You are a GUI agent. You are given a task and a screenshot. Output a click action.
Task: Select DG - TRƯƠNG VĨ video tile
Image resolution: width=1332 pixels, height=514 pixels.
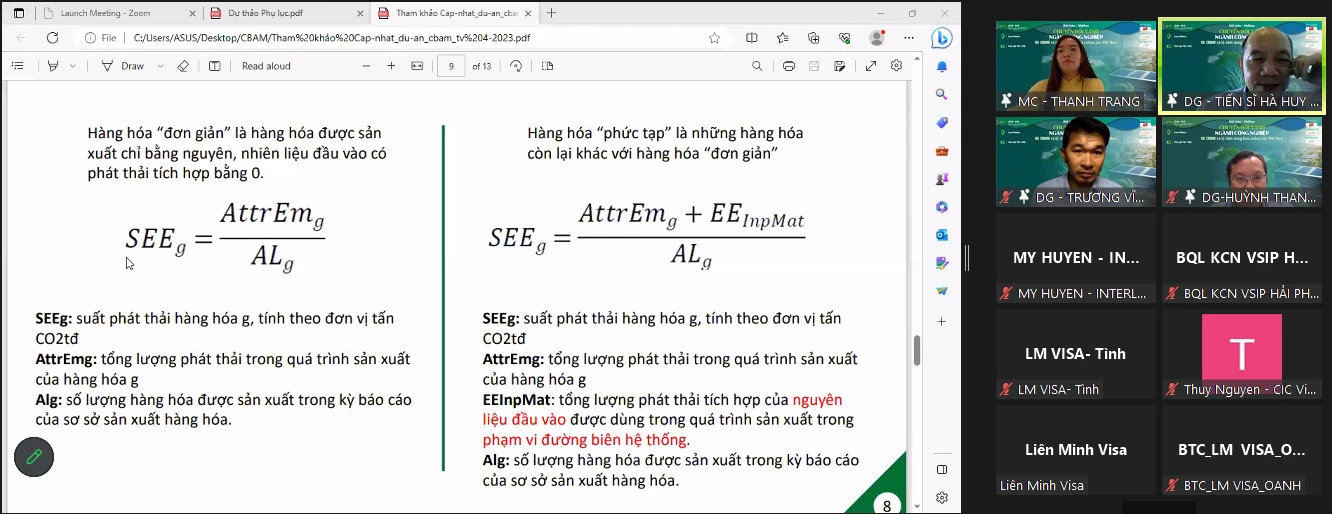(x=1076, y=162)
